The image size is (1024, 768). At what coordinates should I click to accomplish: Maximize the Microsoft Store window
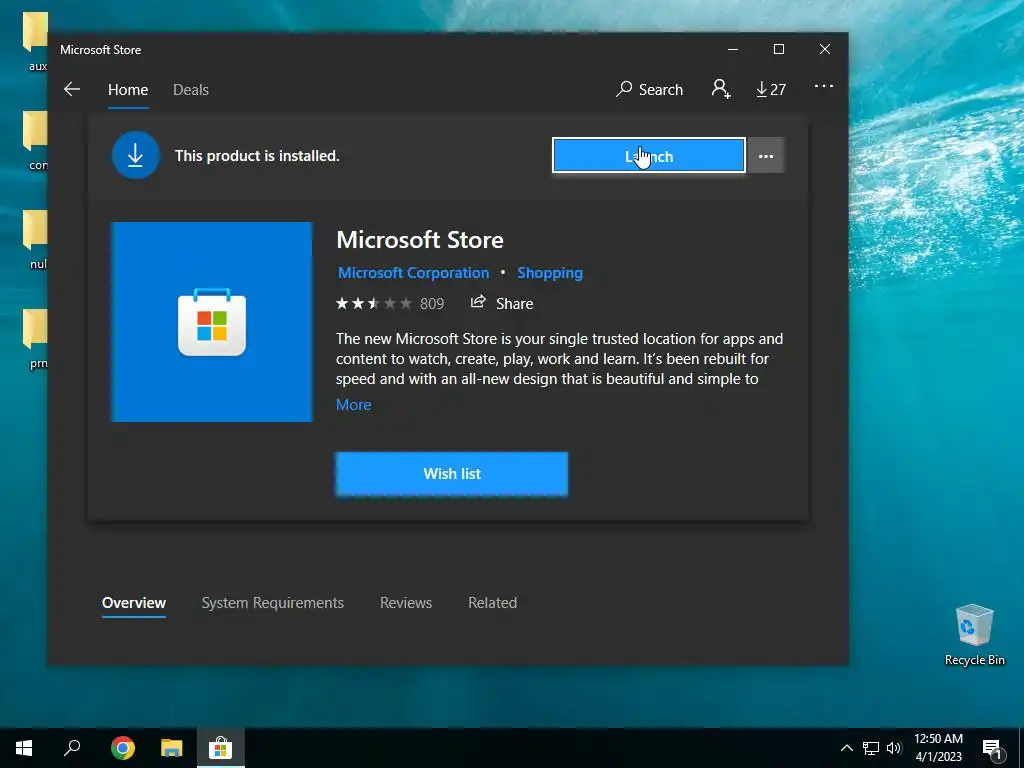point(778,50)
